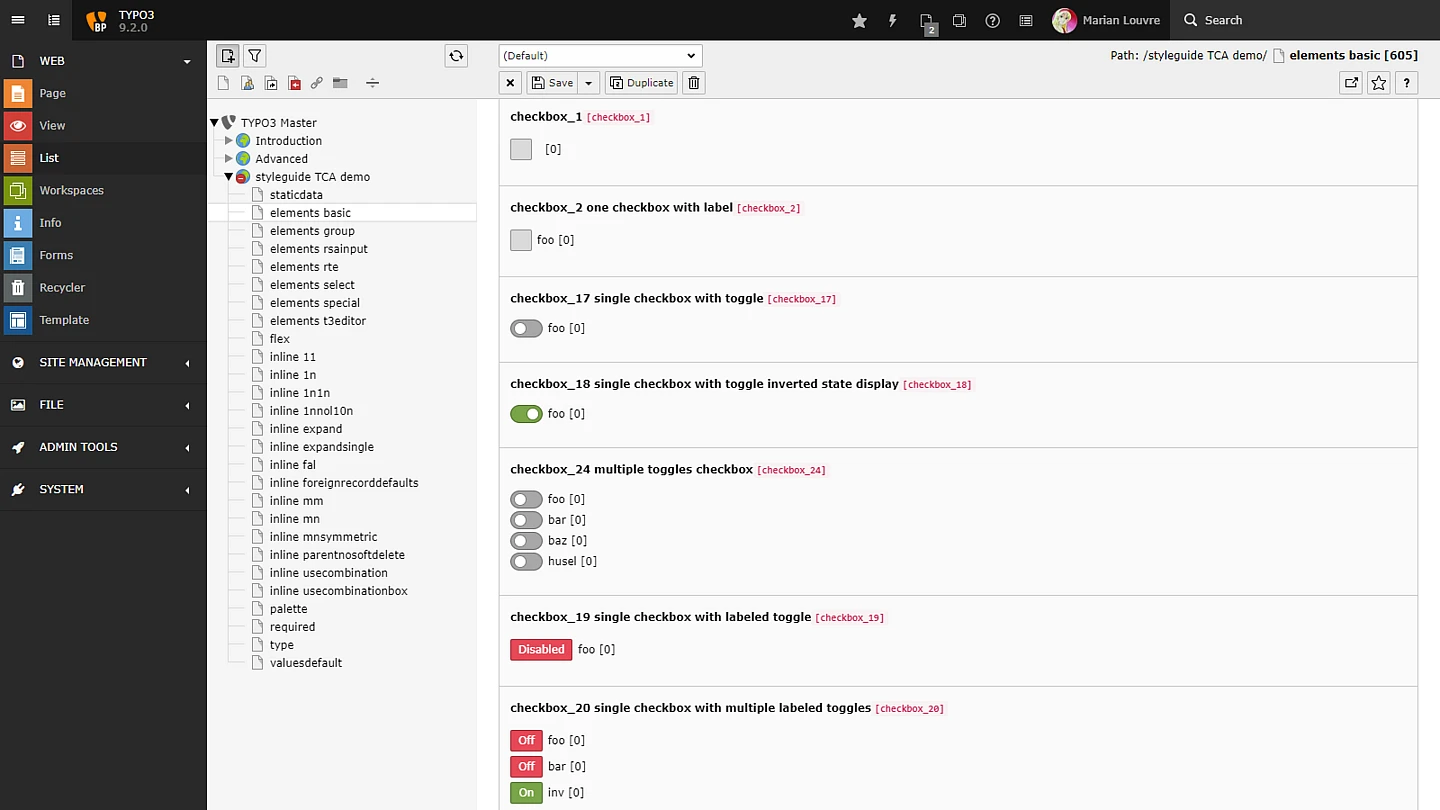Expand the Save button dropdown arrow

[x=589, y=83]
